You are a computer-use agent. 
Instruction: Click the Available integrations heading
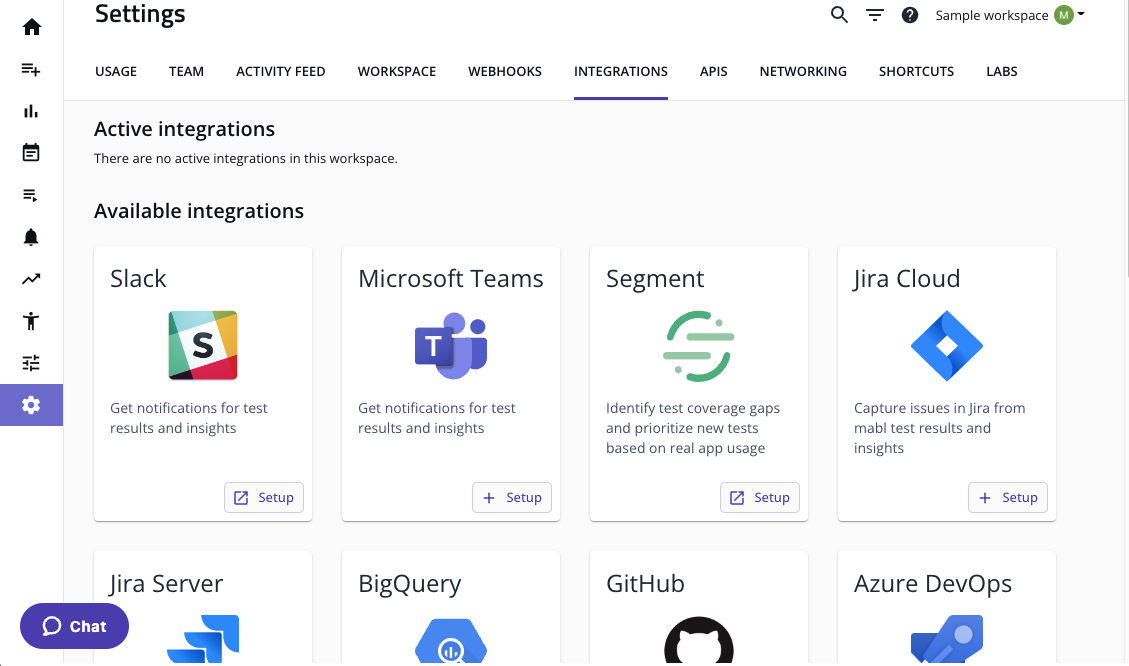pos(199,211)
